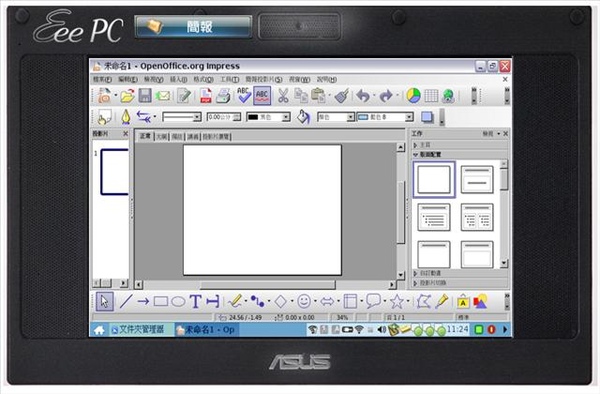Image resolution: width=600 pixels, height=394 pixels.
Task: Save the presentation using the floppy disk icon
Action: [145, 96]
